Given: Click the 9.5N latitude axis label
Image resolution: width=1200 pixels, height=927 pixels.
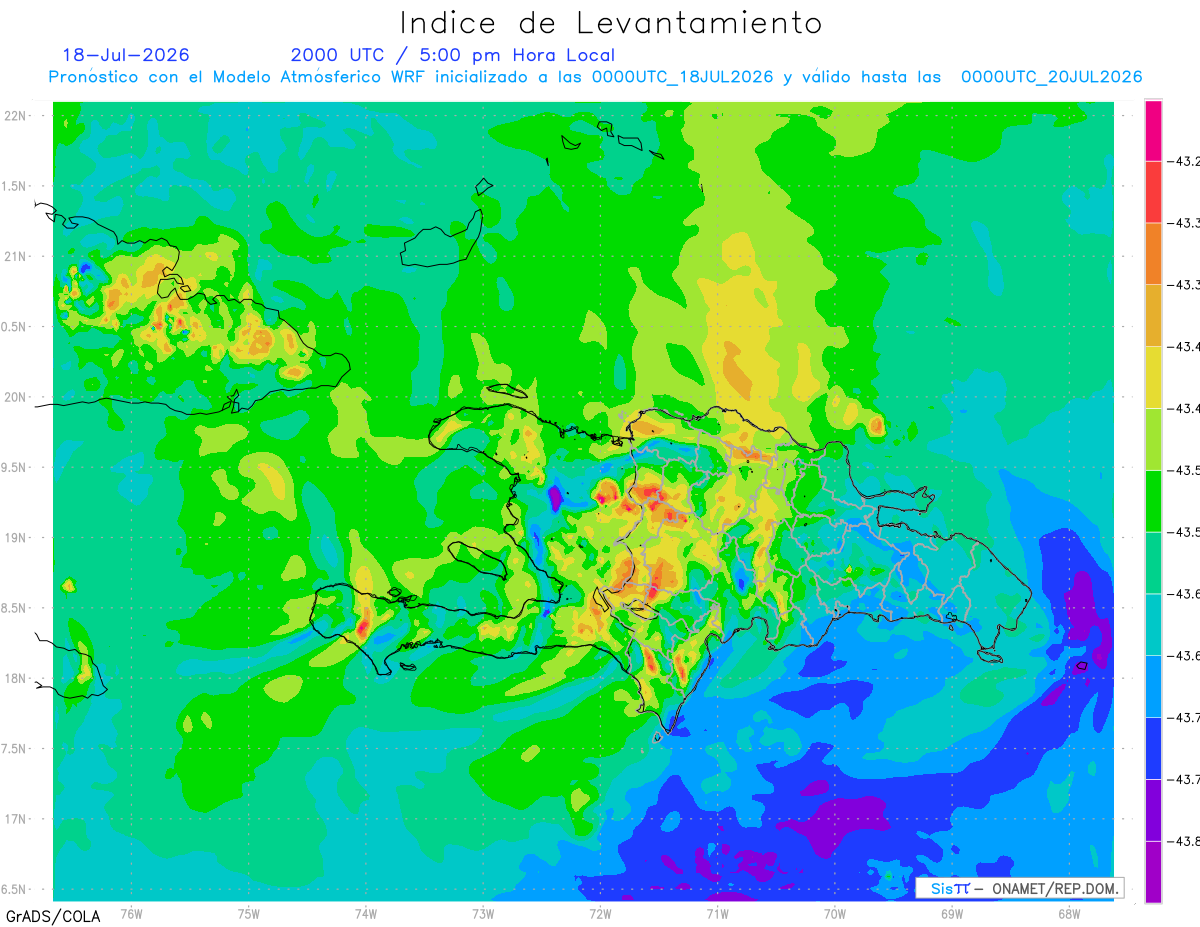Looking at the screenshot, I should point(15,467).
